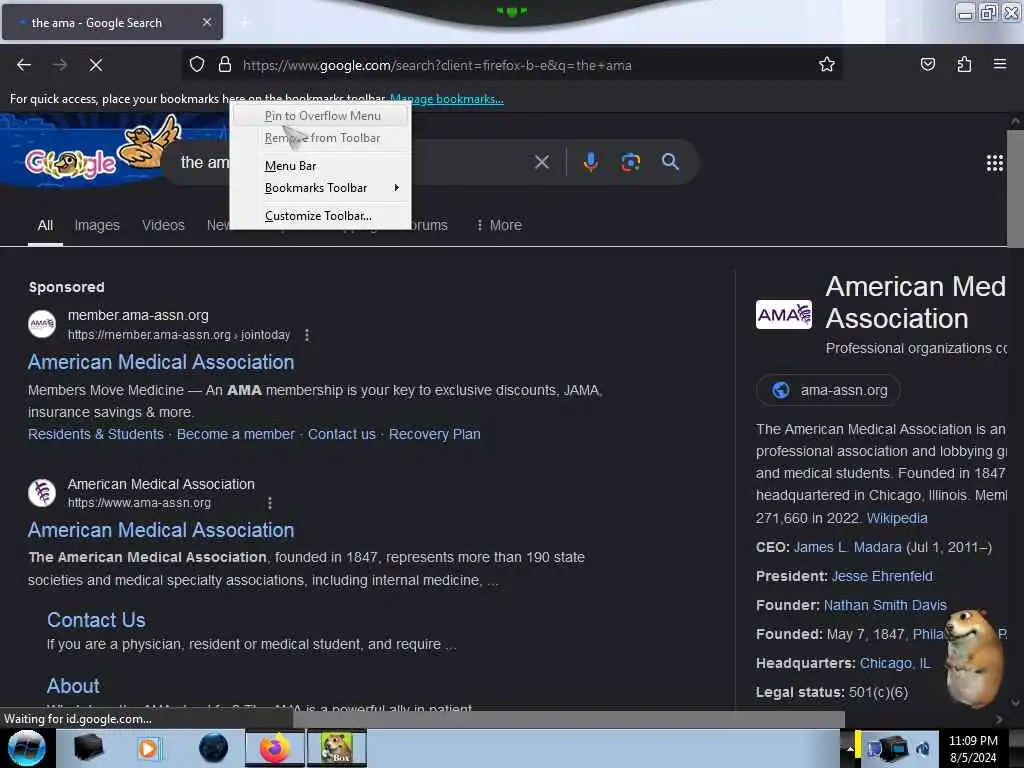Click the padlock site info icon
Image resolution: width=1024 pixels, height=768 pixels.
(225, 65)
